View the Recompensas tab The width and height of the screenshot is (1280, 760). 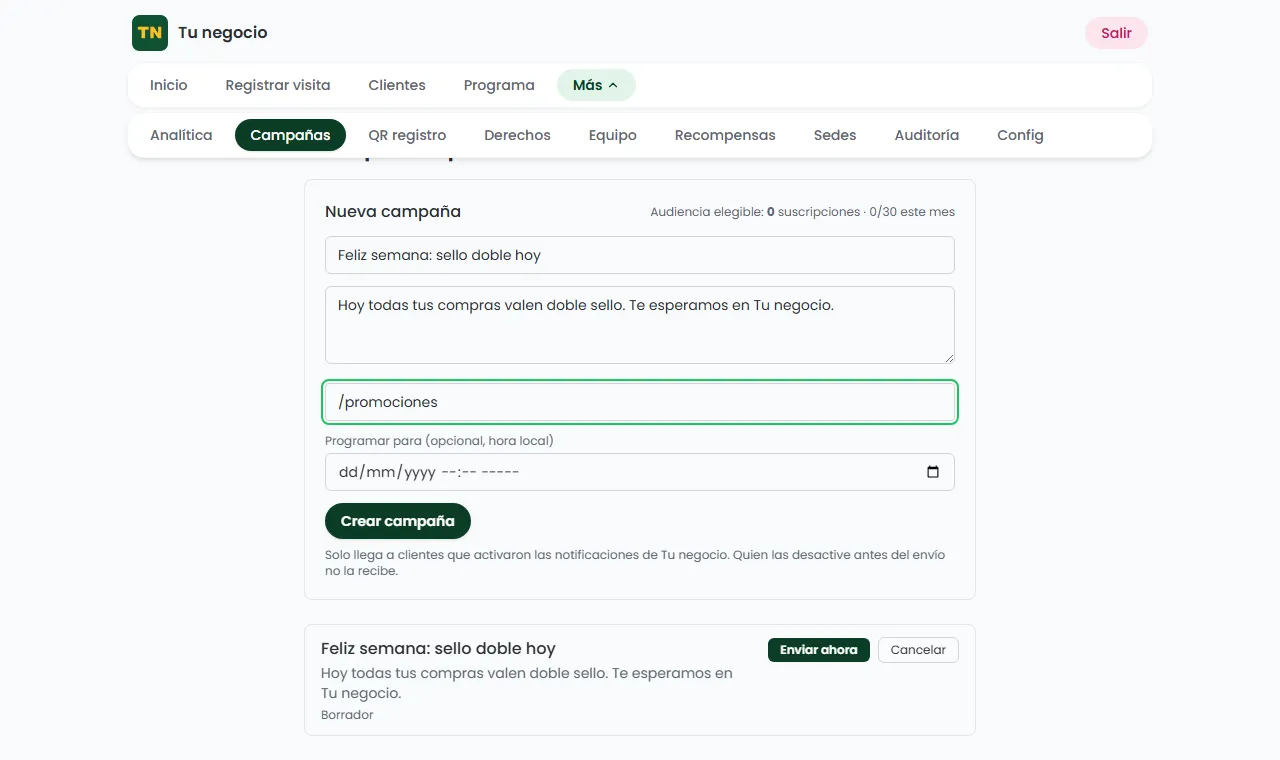(x=725, y=135)
